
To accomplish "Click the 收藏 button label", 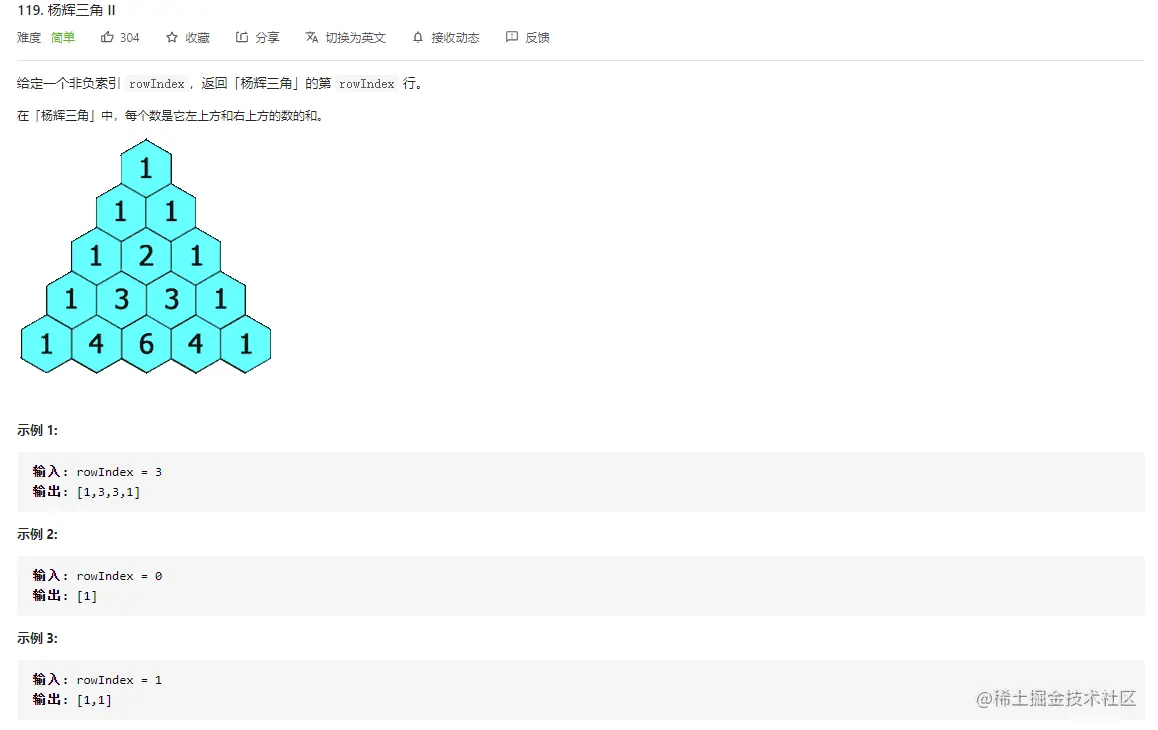I will (x=197, y=38).
